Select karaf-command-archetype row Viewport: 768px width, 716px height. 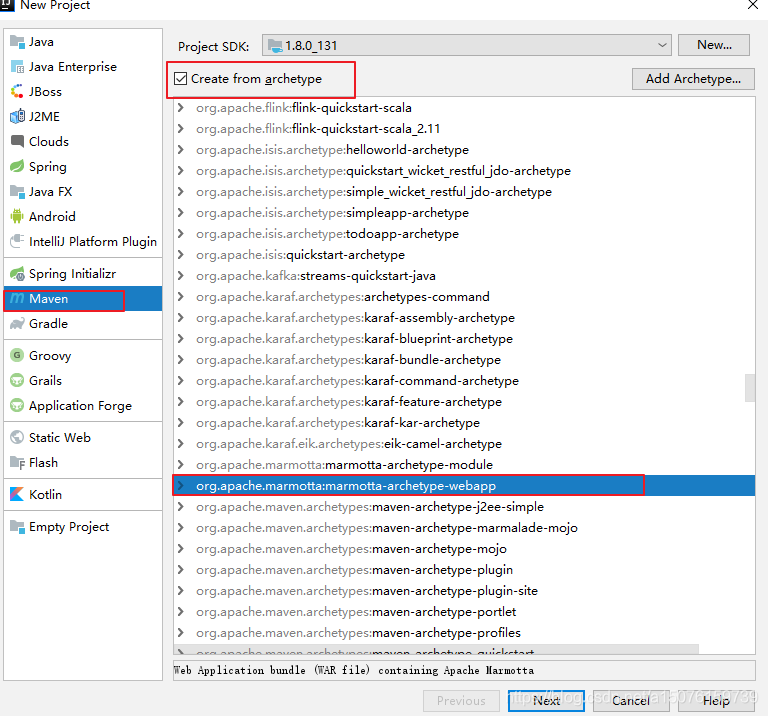coord(464,381)
